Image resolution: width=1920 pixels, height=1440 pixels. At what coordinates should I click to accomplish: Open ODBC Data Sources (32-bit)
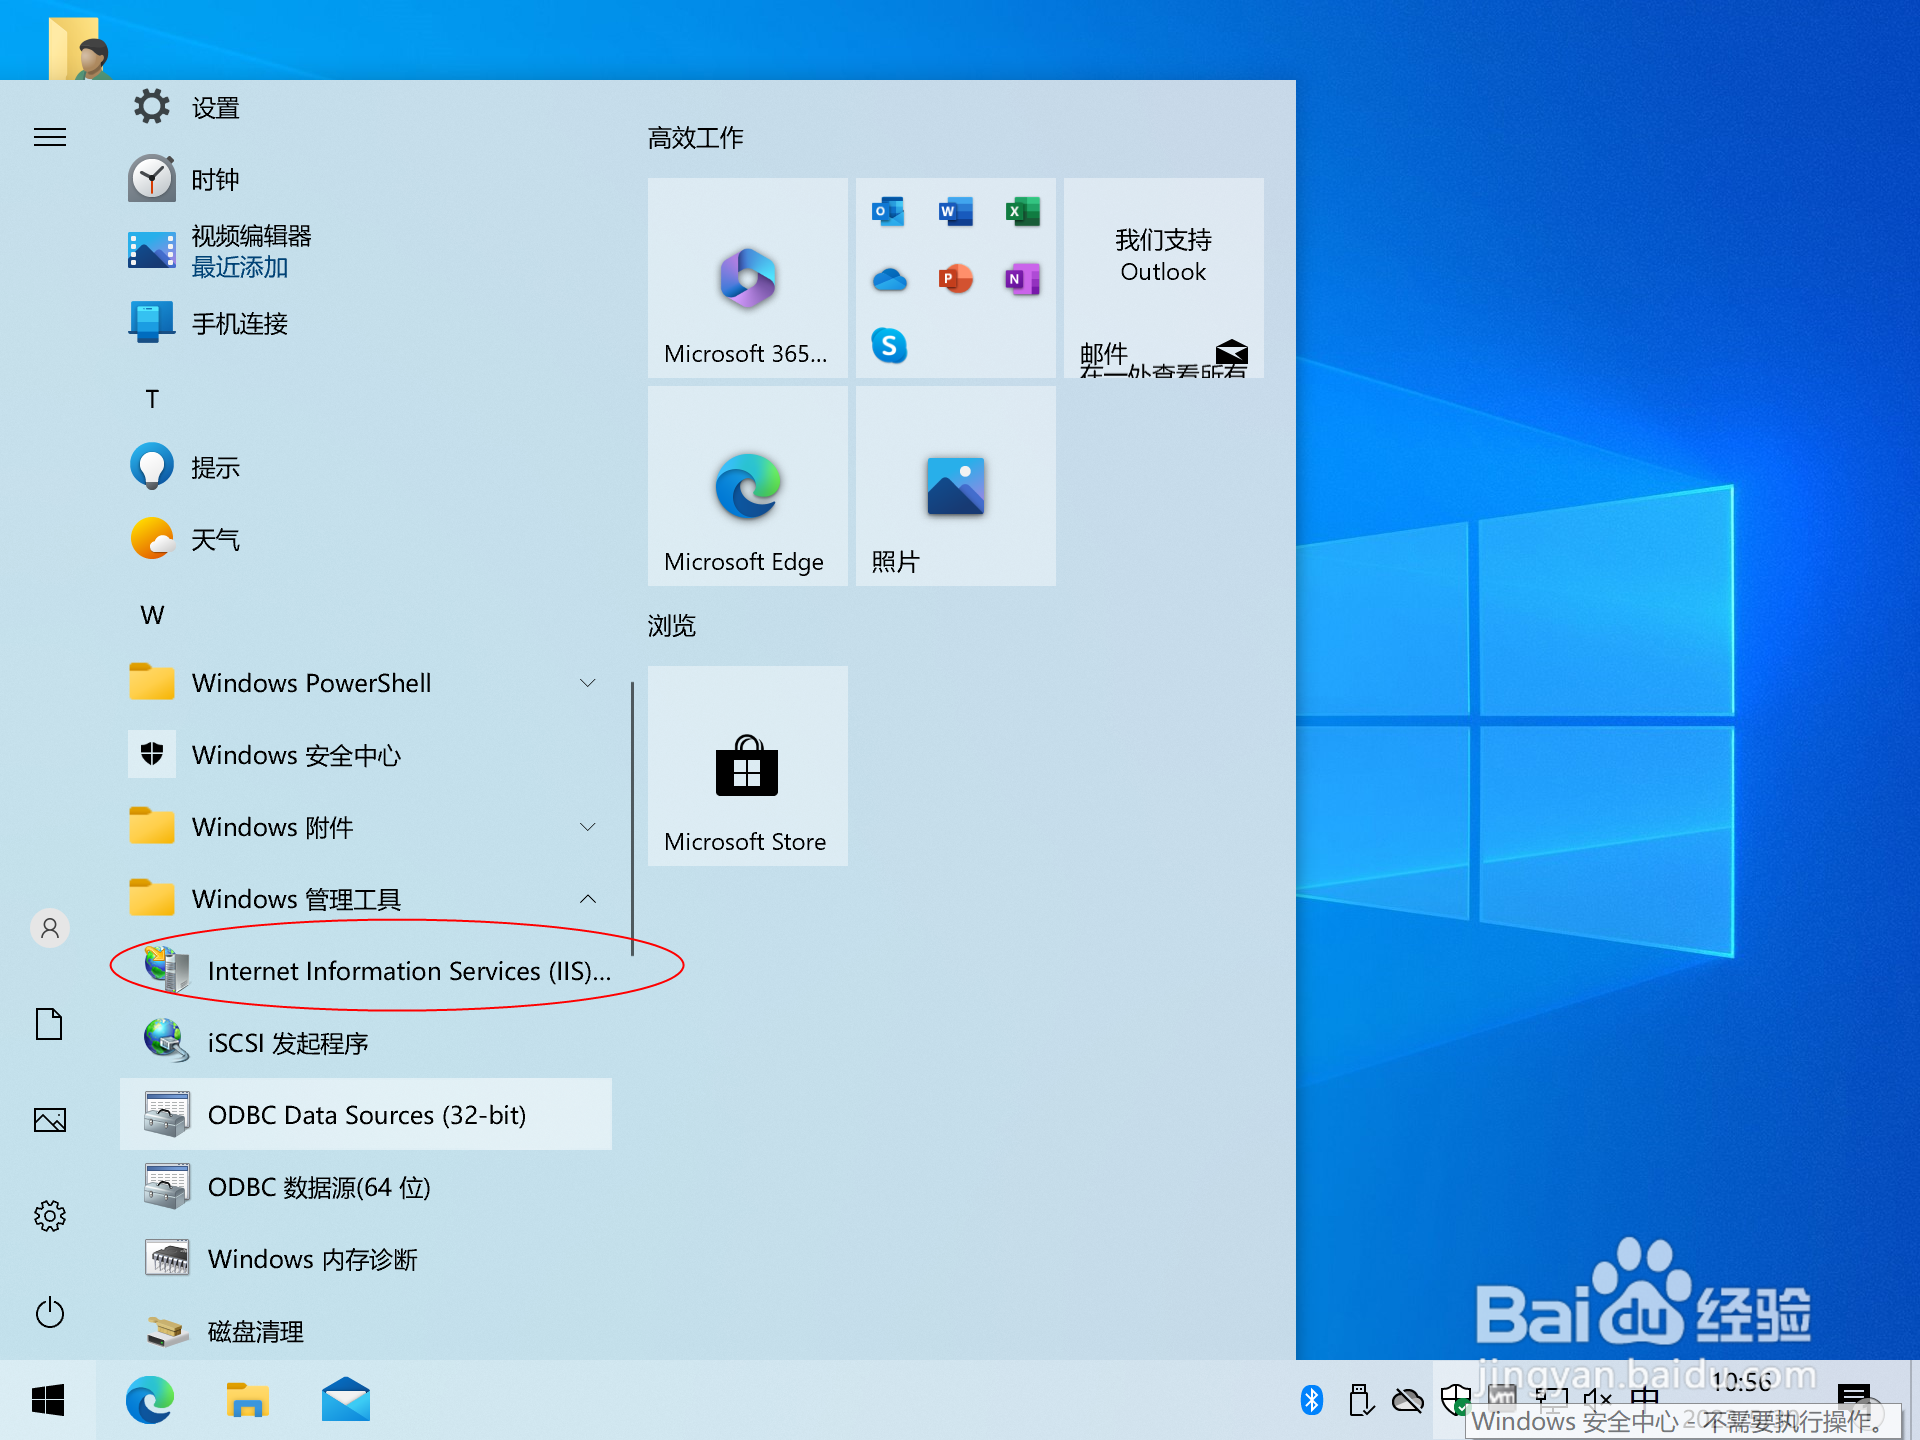pyautogui.click(x=366, y=1115)
